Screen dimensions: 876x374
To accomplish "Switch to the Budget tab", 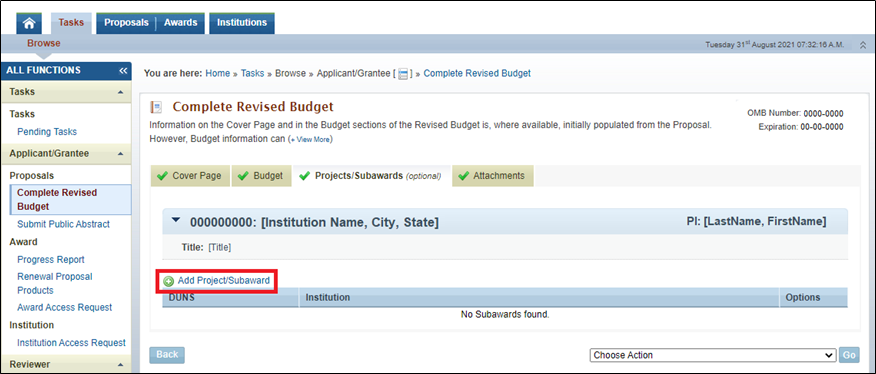I will point(261,176).
